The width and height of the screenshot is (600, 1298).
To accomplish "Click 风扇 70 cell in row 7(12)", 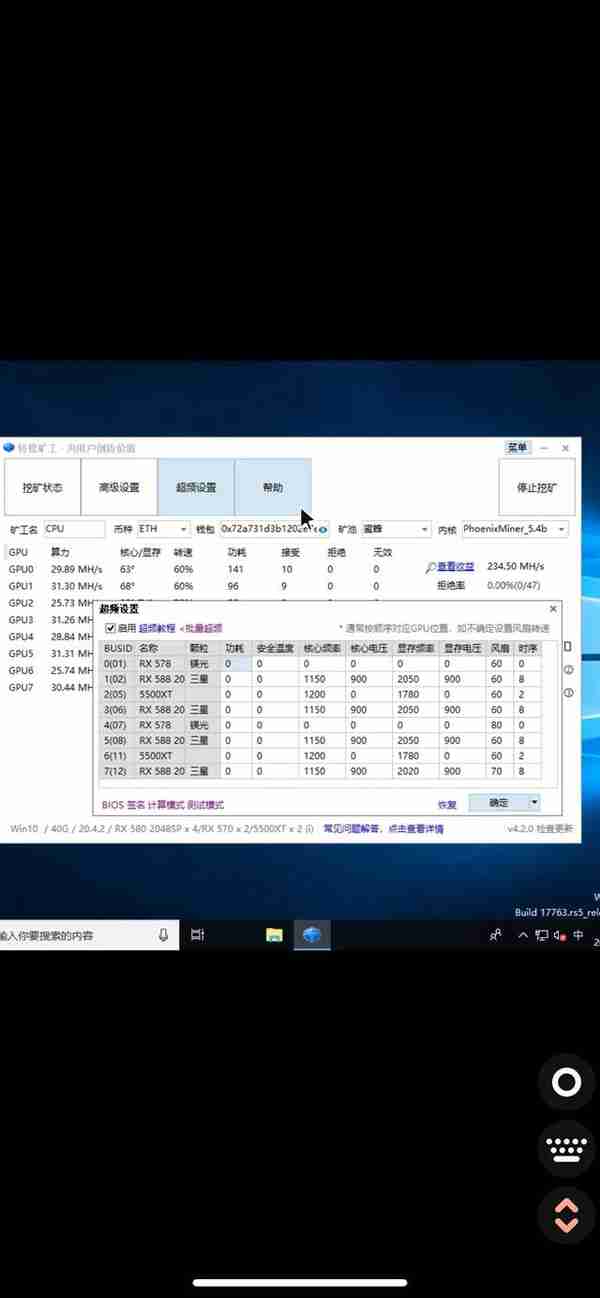I will click(501, 772).
